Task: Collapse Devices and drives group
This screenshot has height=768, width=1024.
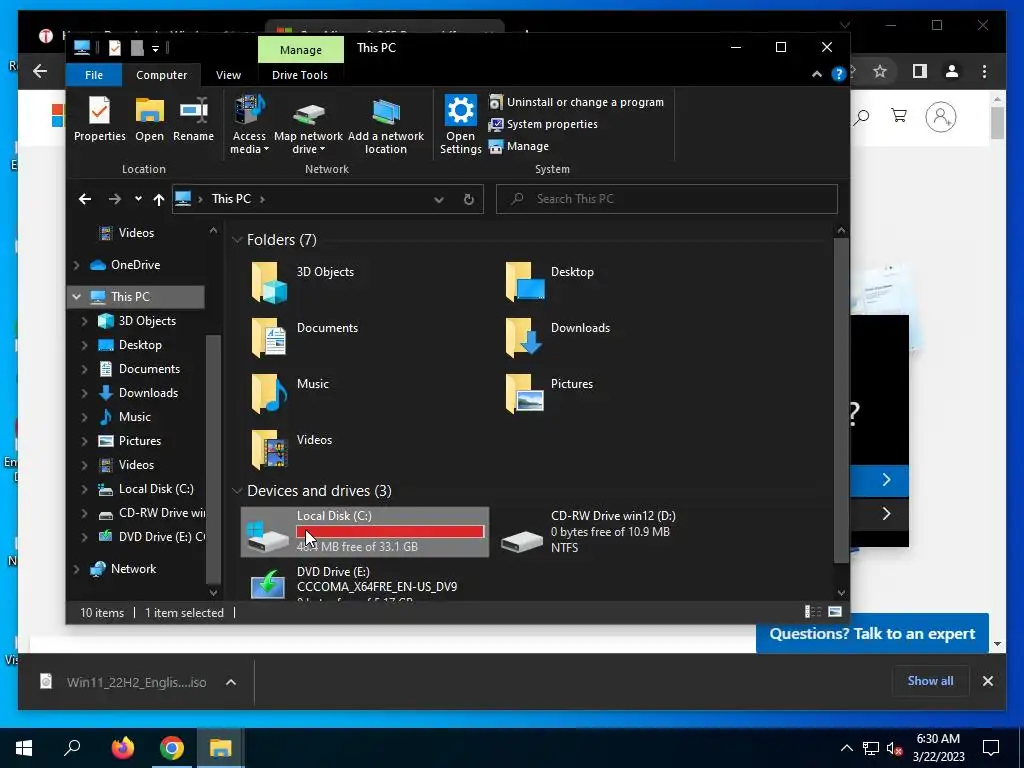Action: pos(237,491)
